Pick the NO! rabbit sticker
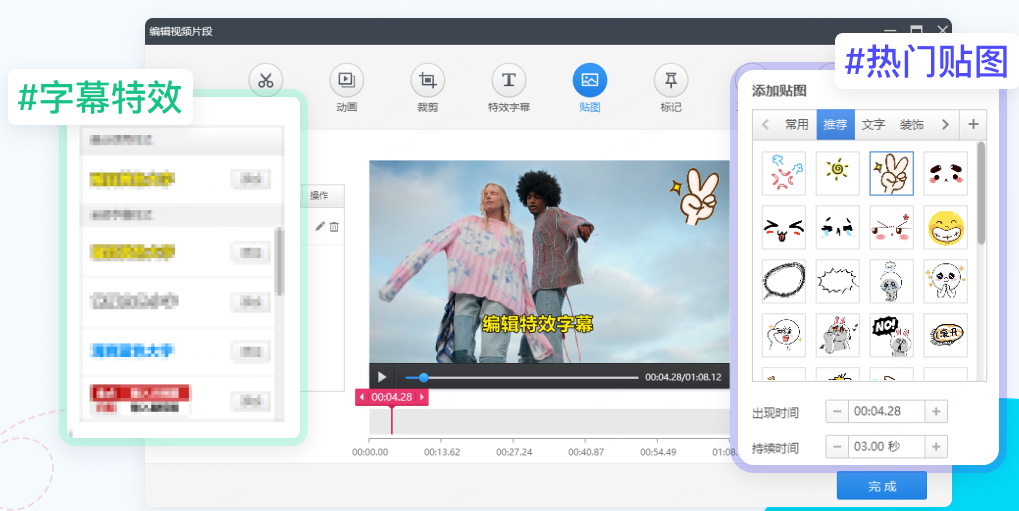 (x=892, y=335)
